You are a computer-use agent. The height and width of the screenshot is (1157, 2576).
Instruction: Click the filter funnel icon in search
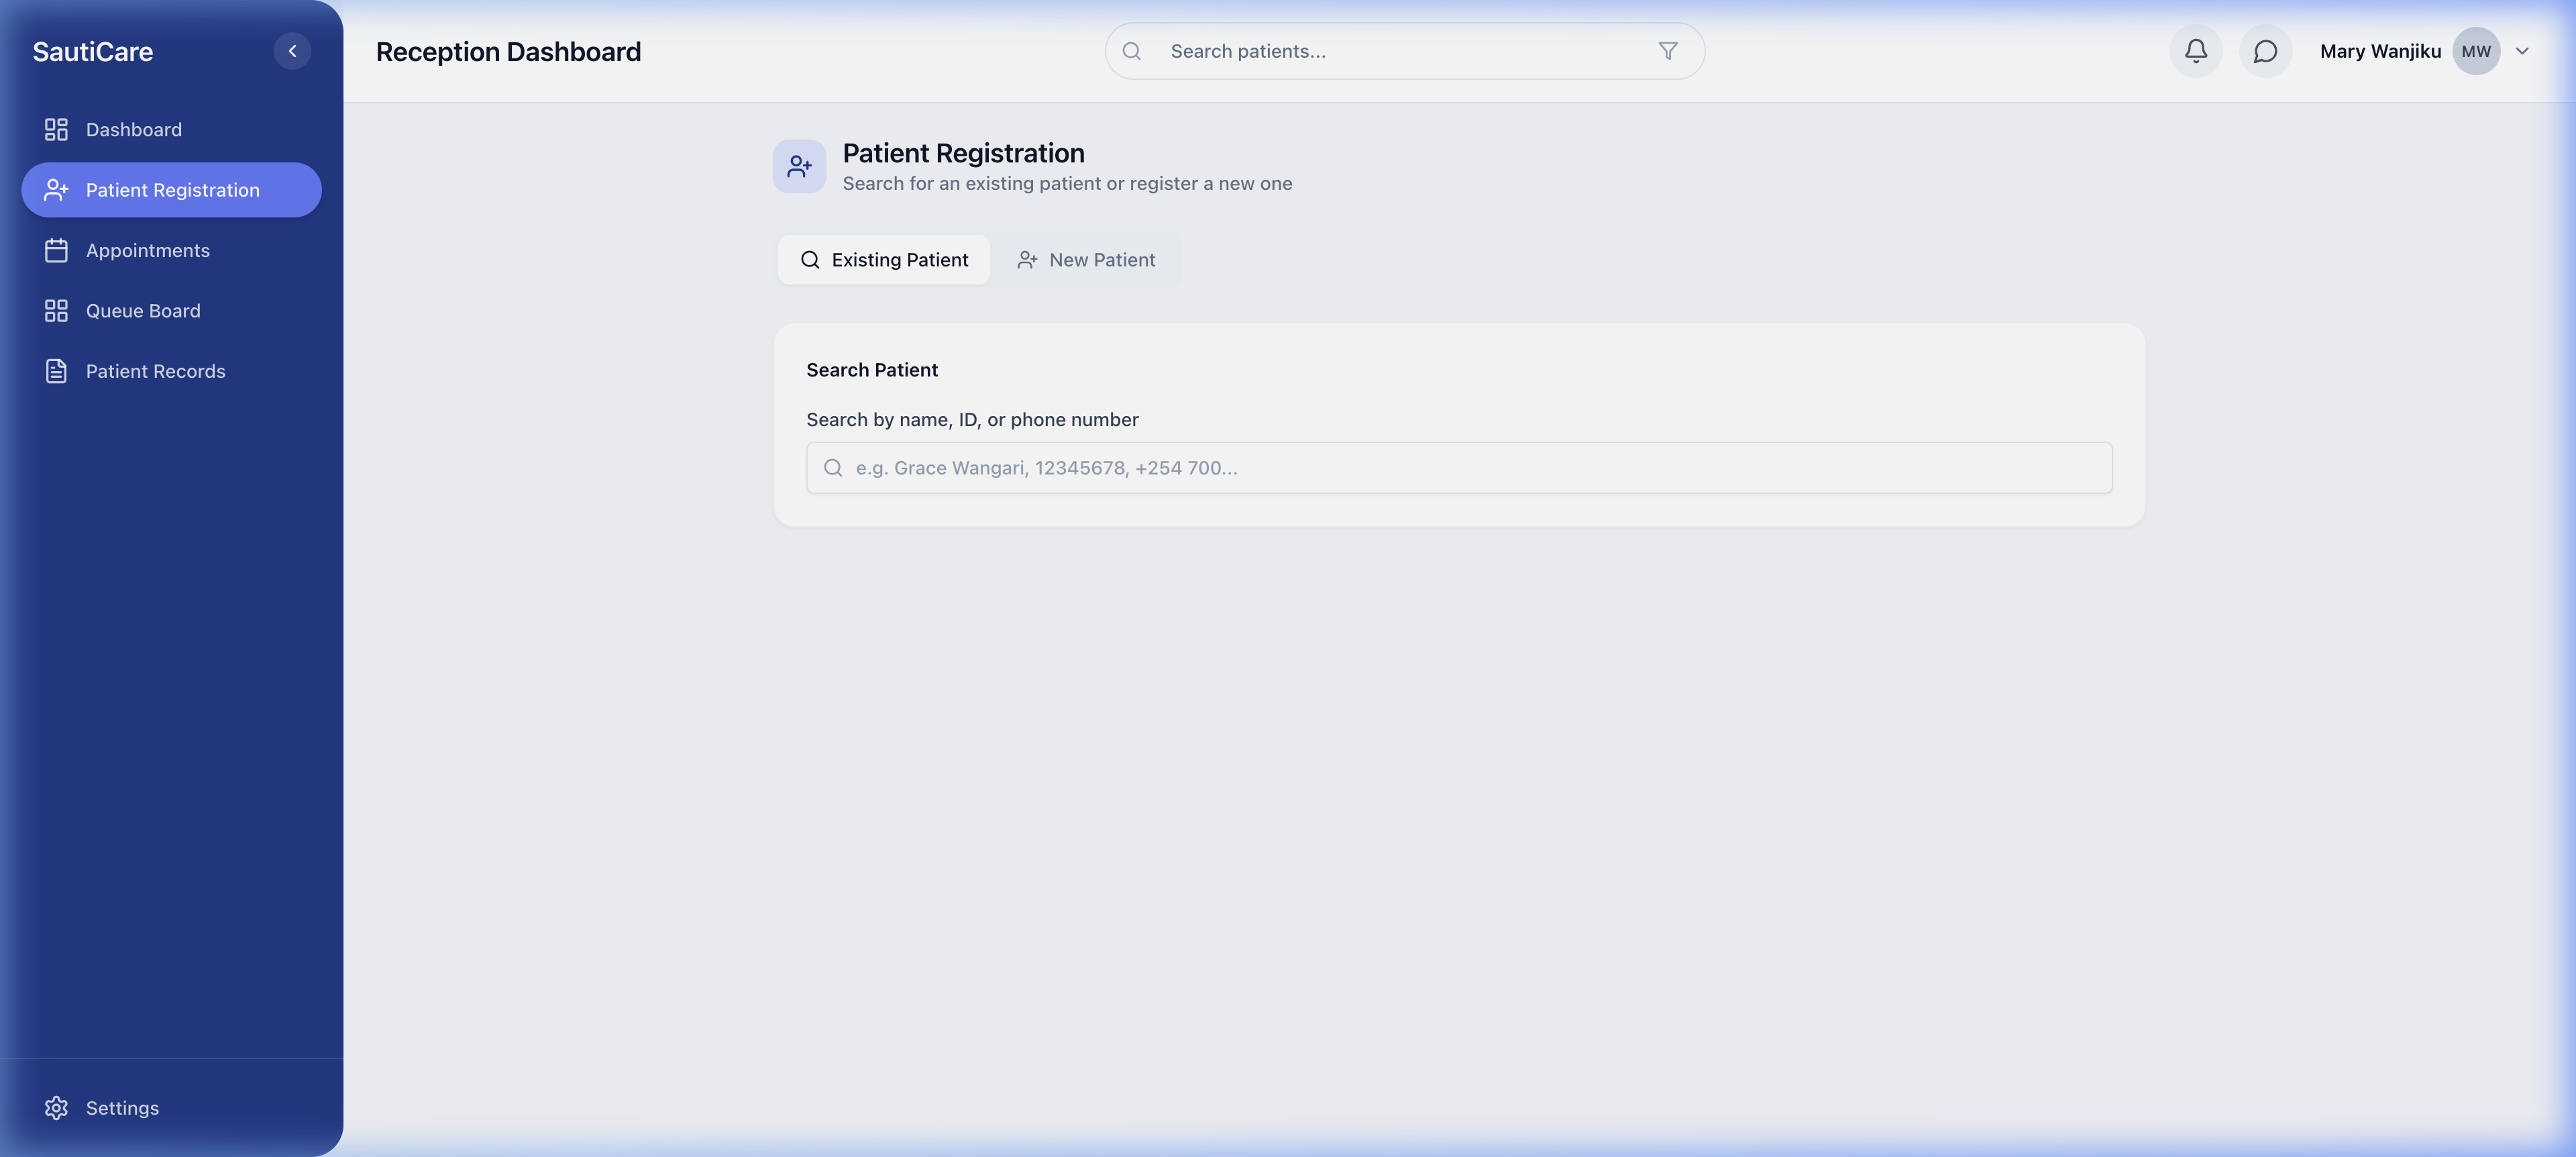pyautogui.click(x=1667, y=51)
